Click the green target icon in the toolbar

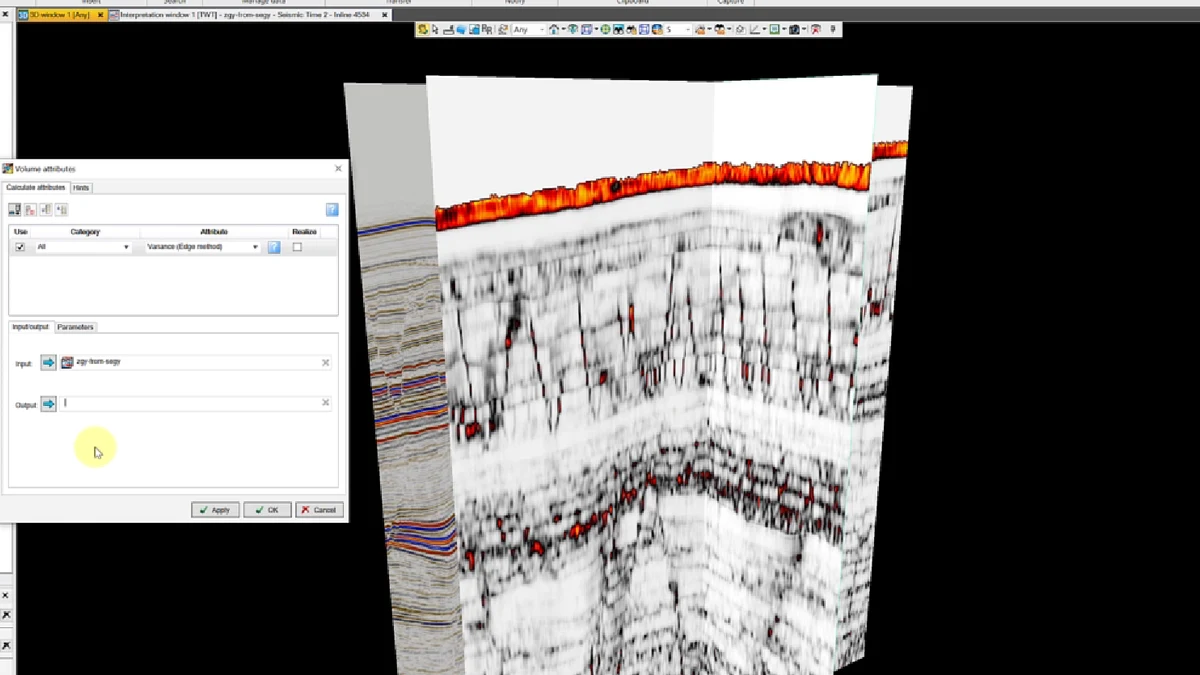604,30
